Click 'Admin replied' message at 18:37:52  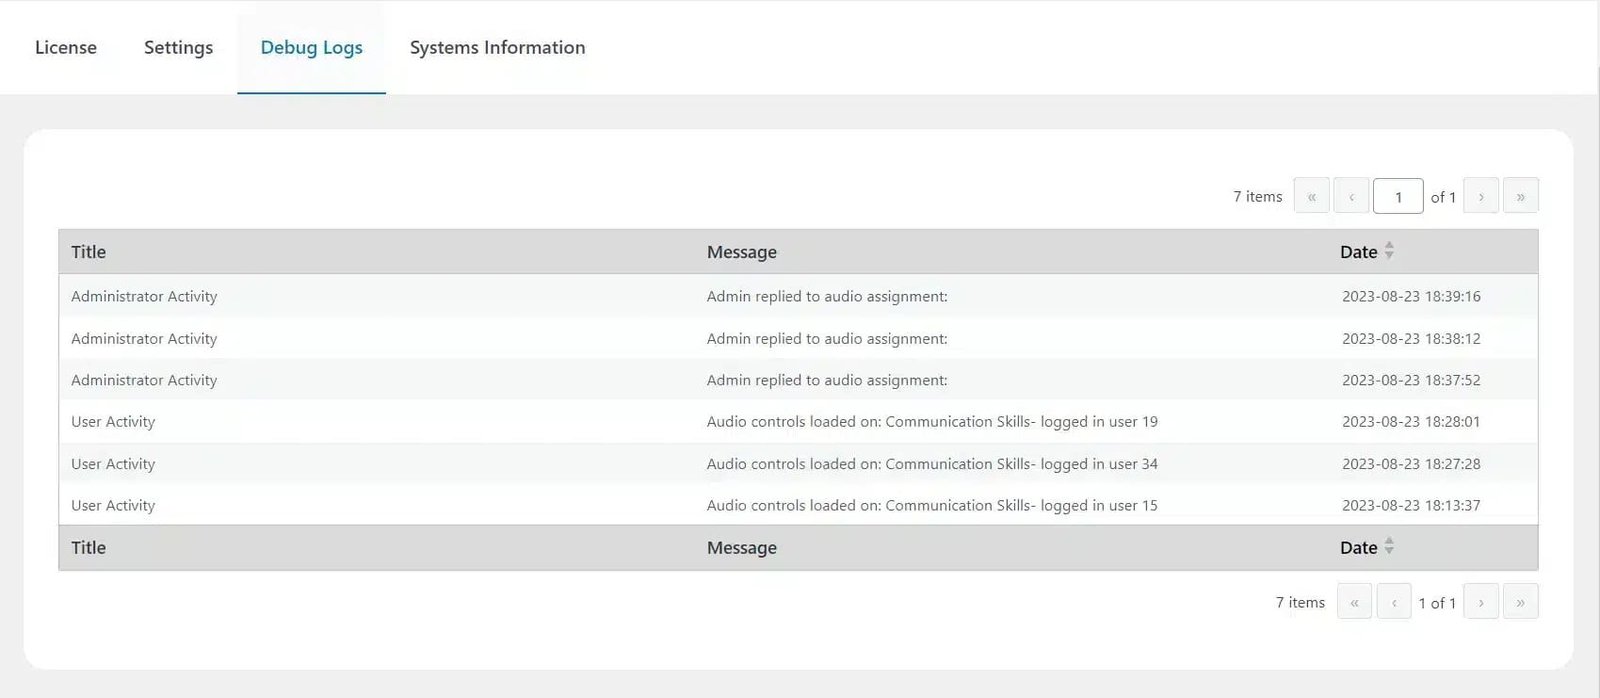click(827, 380)
